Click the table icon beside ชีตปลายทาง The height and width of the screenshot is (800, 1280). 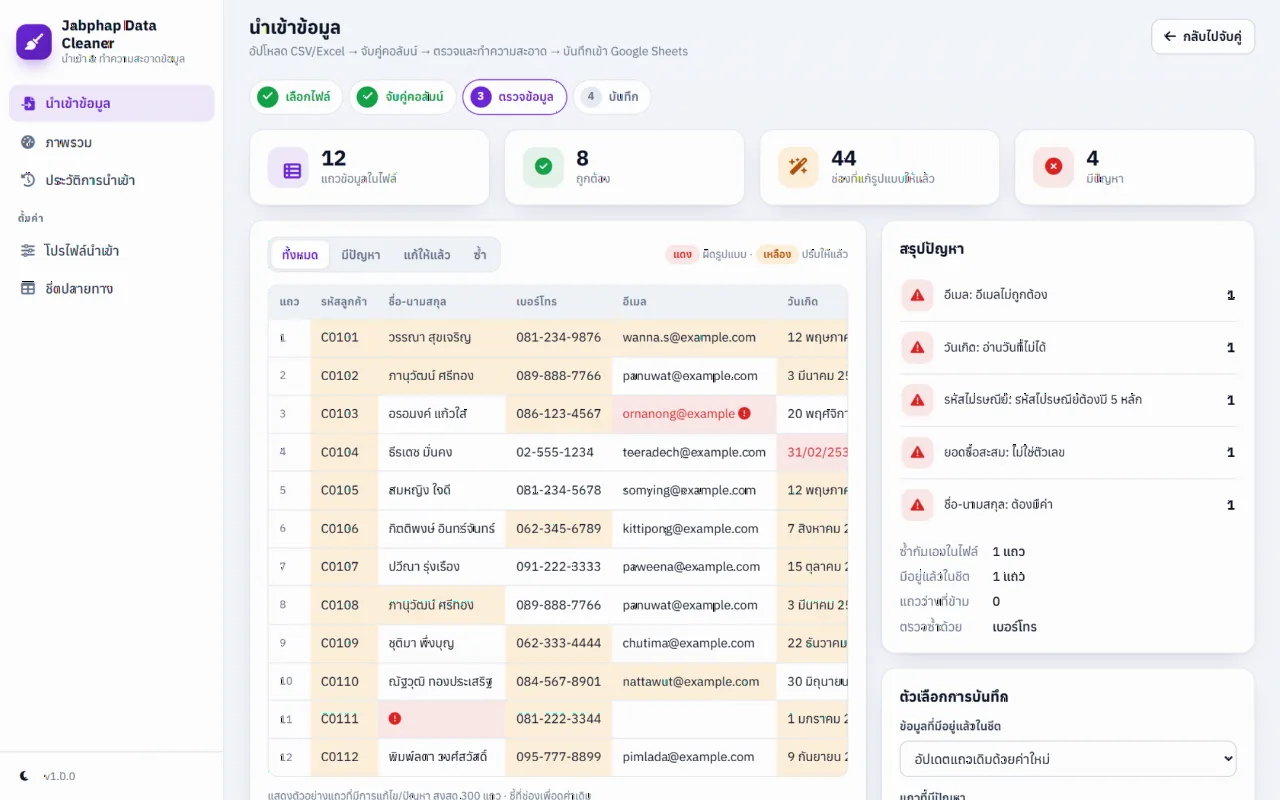coord(28,288)
